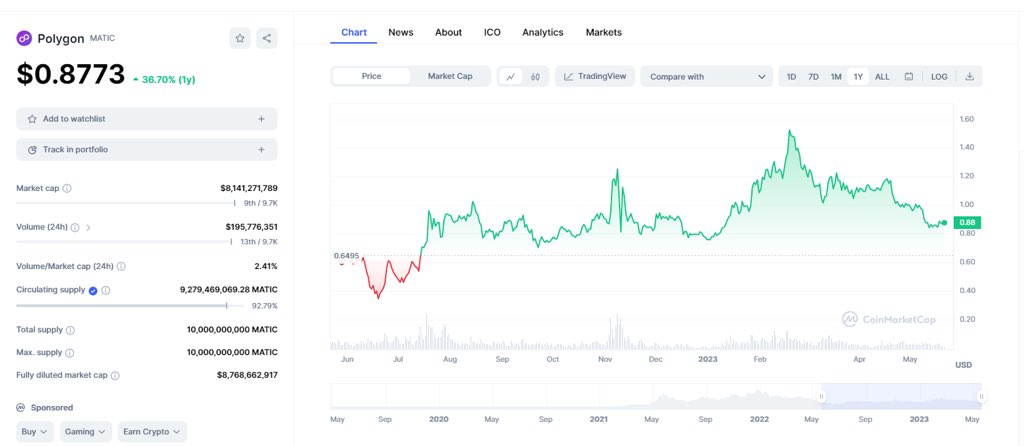Show Volume (24h) info icon
This screenshot has height=446, width=1024.
point(75,227)
